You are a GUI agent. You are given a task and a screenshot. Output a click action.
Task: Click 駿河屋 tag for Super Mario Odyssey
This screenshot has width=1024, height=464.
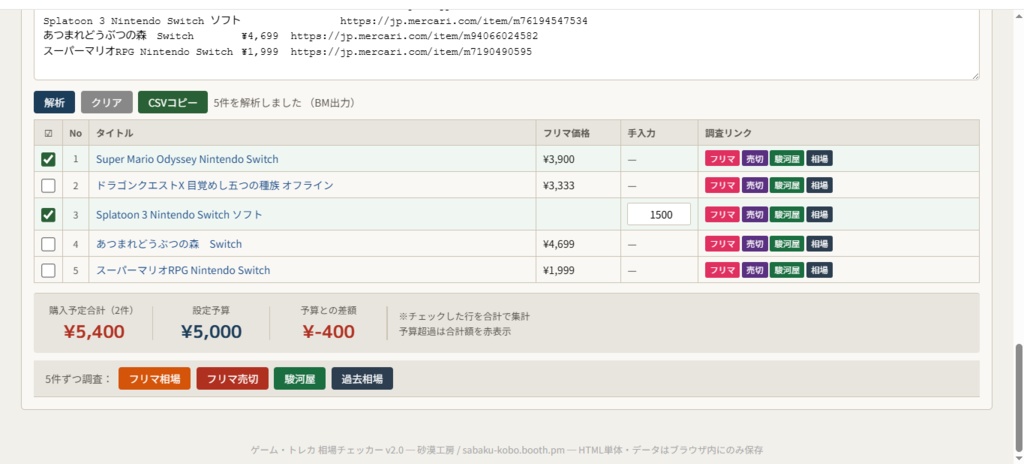(x=787, y=159)
